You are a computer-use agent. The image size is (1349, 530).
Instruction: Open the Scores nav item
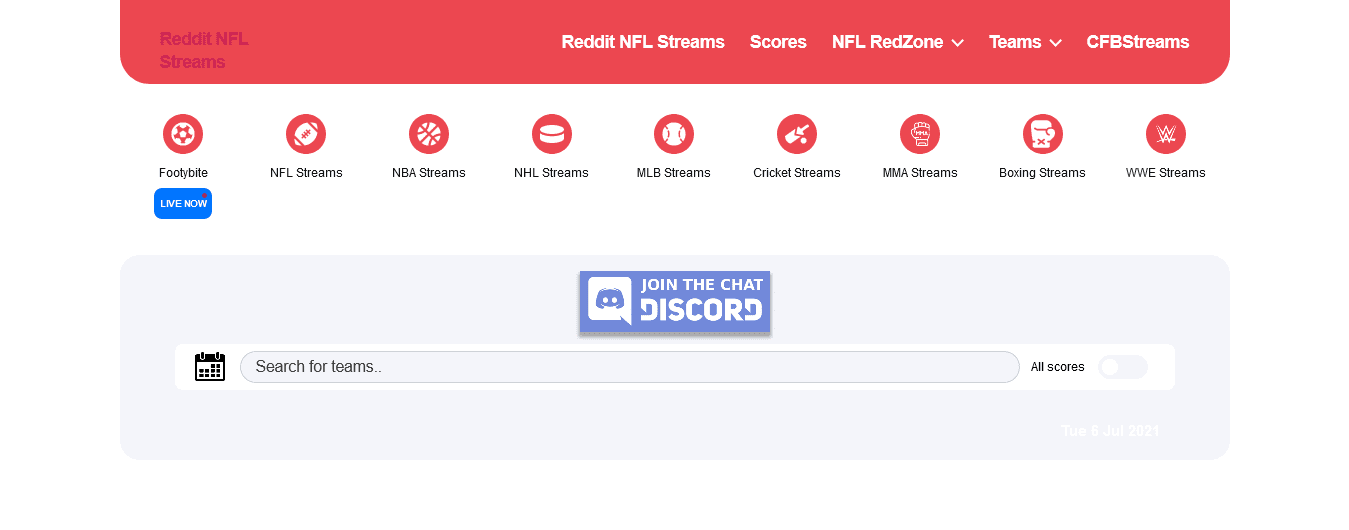(x=778, y=42)
